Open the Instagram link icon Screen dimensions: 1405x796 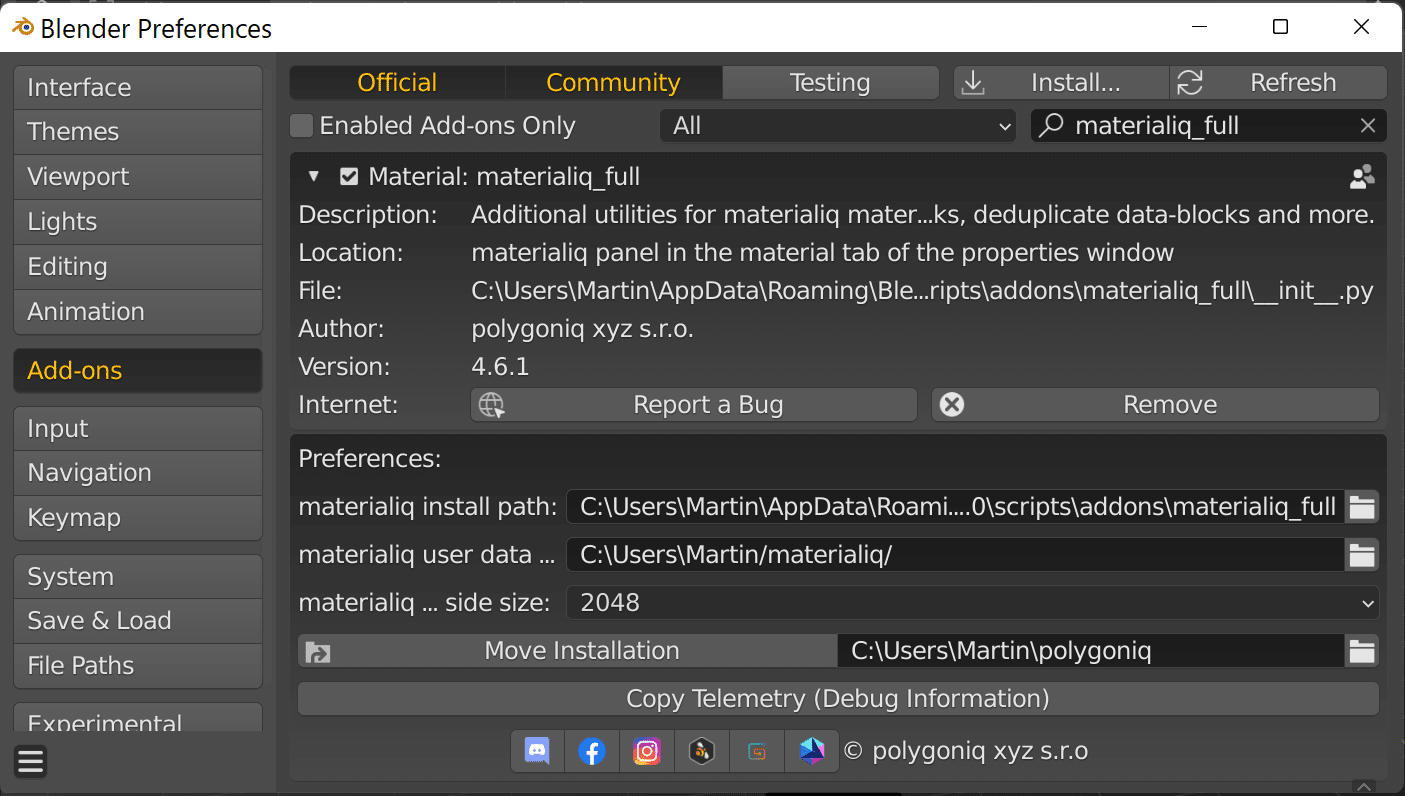647,751
